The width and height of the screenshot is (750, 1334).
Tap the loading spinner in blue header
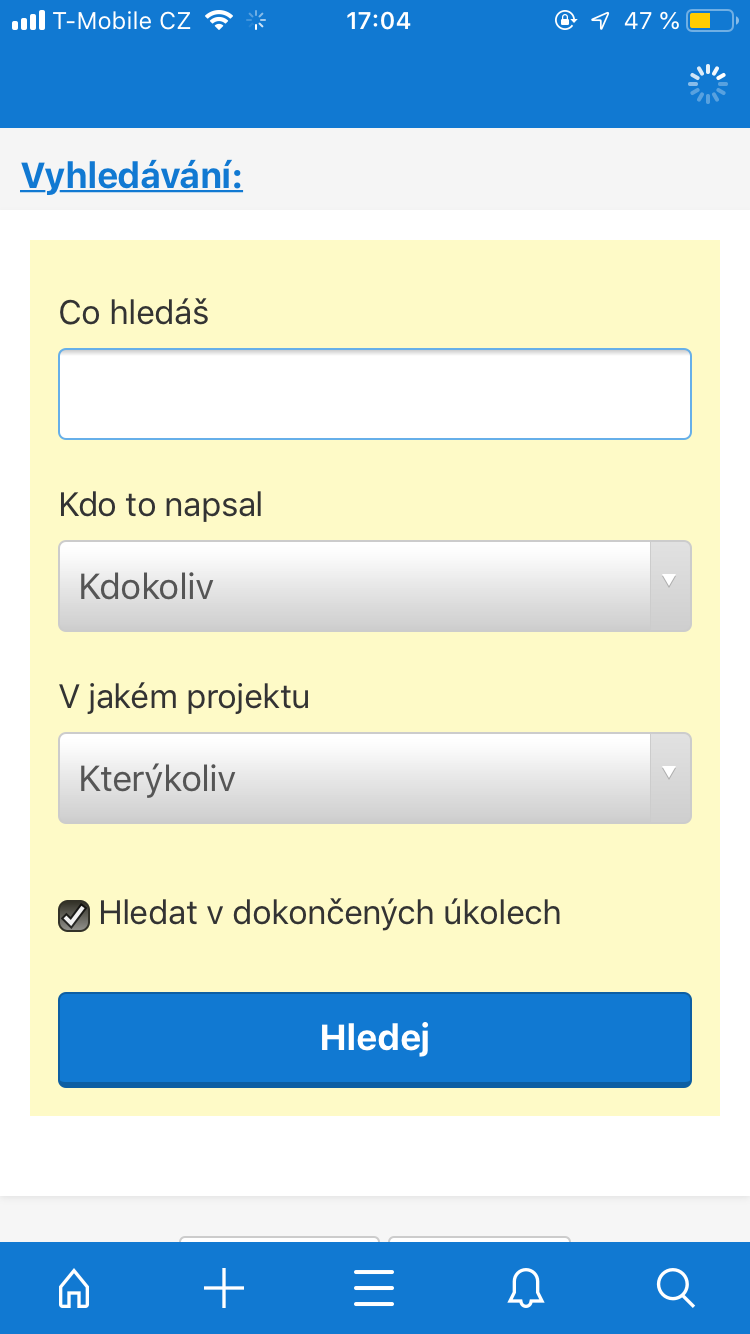pyautogui.click(x=708, y=85)
